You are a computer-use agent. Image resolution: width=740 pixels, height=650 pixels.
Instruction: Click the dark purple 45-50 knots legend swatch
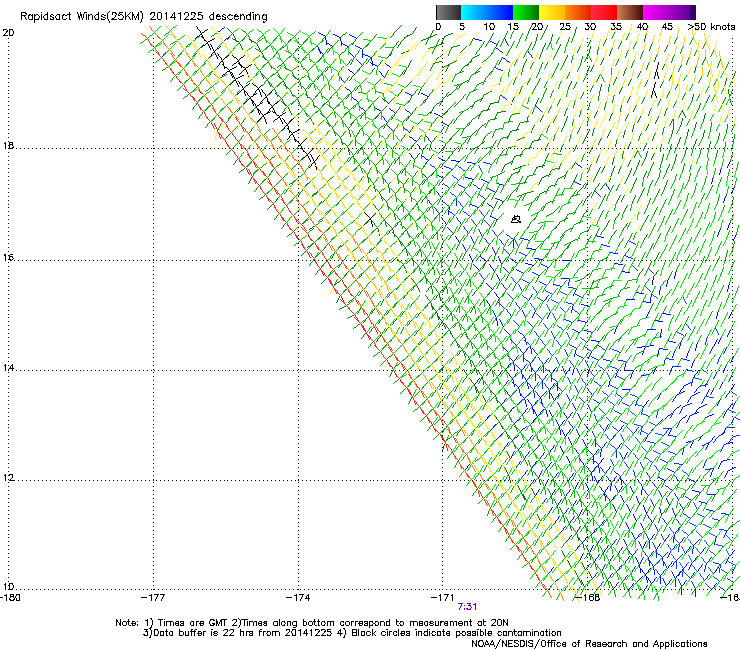(x=682, y=12)
